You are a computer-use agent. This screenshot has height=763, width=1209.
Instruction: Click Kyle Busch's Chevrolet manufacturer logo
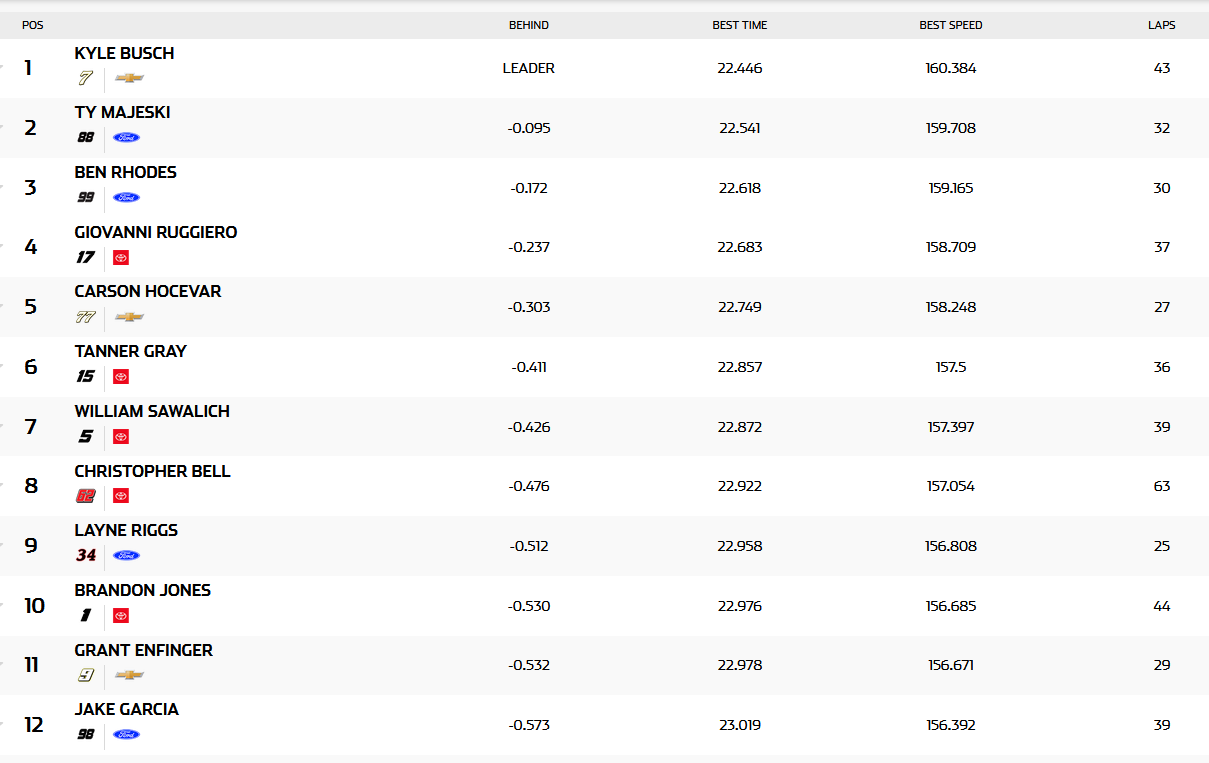(129, 77)
